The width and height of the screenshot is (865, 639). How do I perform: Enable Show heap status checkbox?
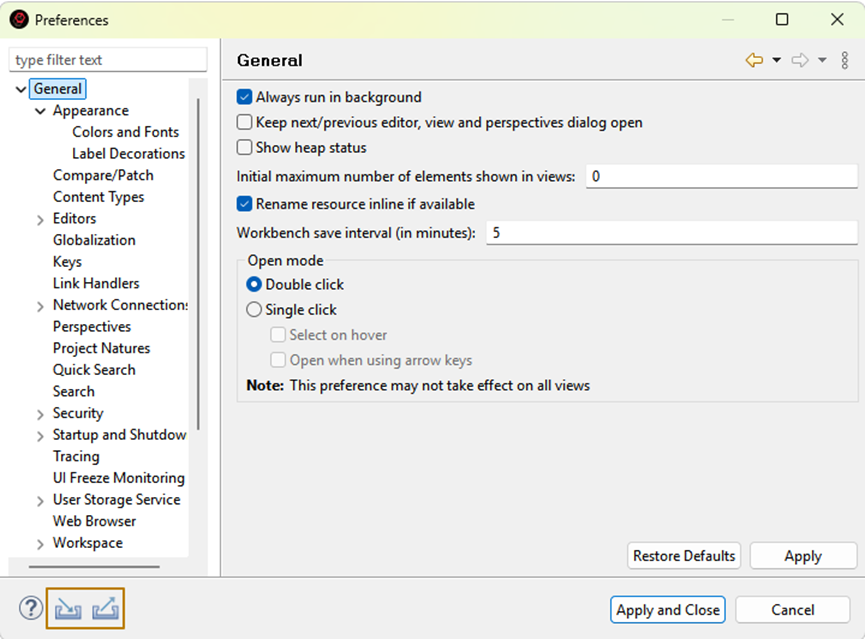tap(244, 148)
